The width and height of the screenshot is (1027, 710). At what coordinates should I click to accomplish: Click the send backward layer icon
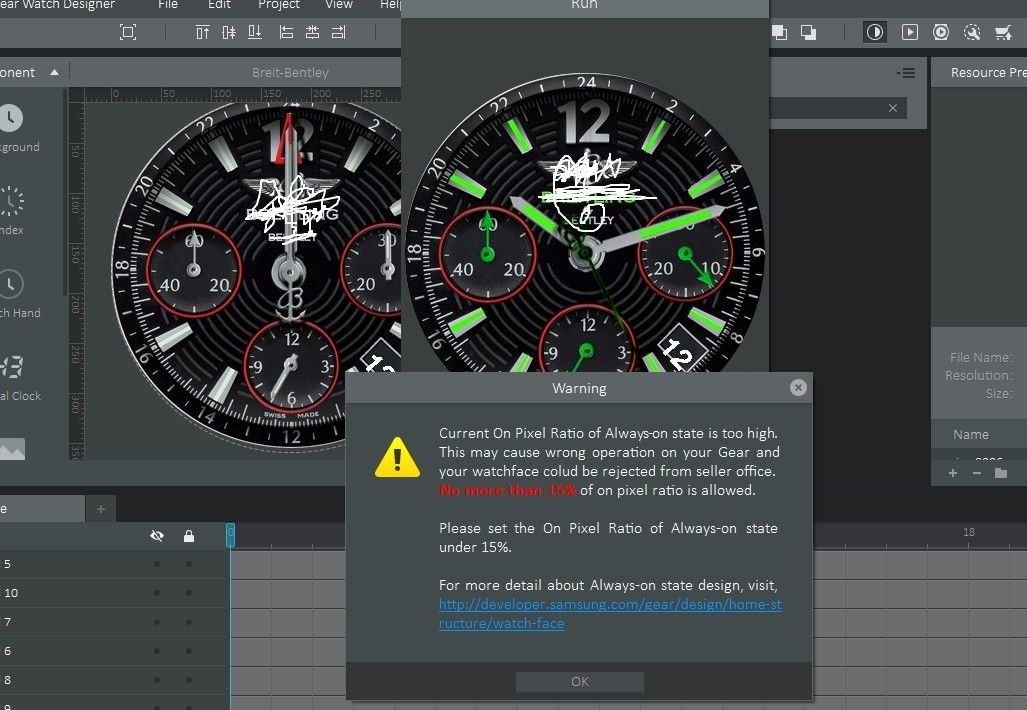tap(809, 32)
